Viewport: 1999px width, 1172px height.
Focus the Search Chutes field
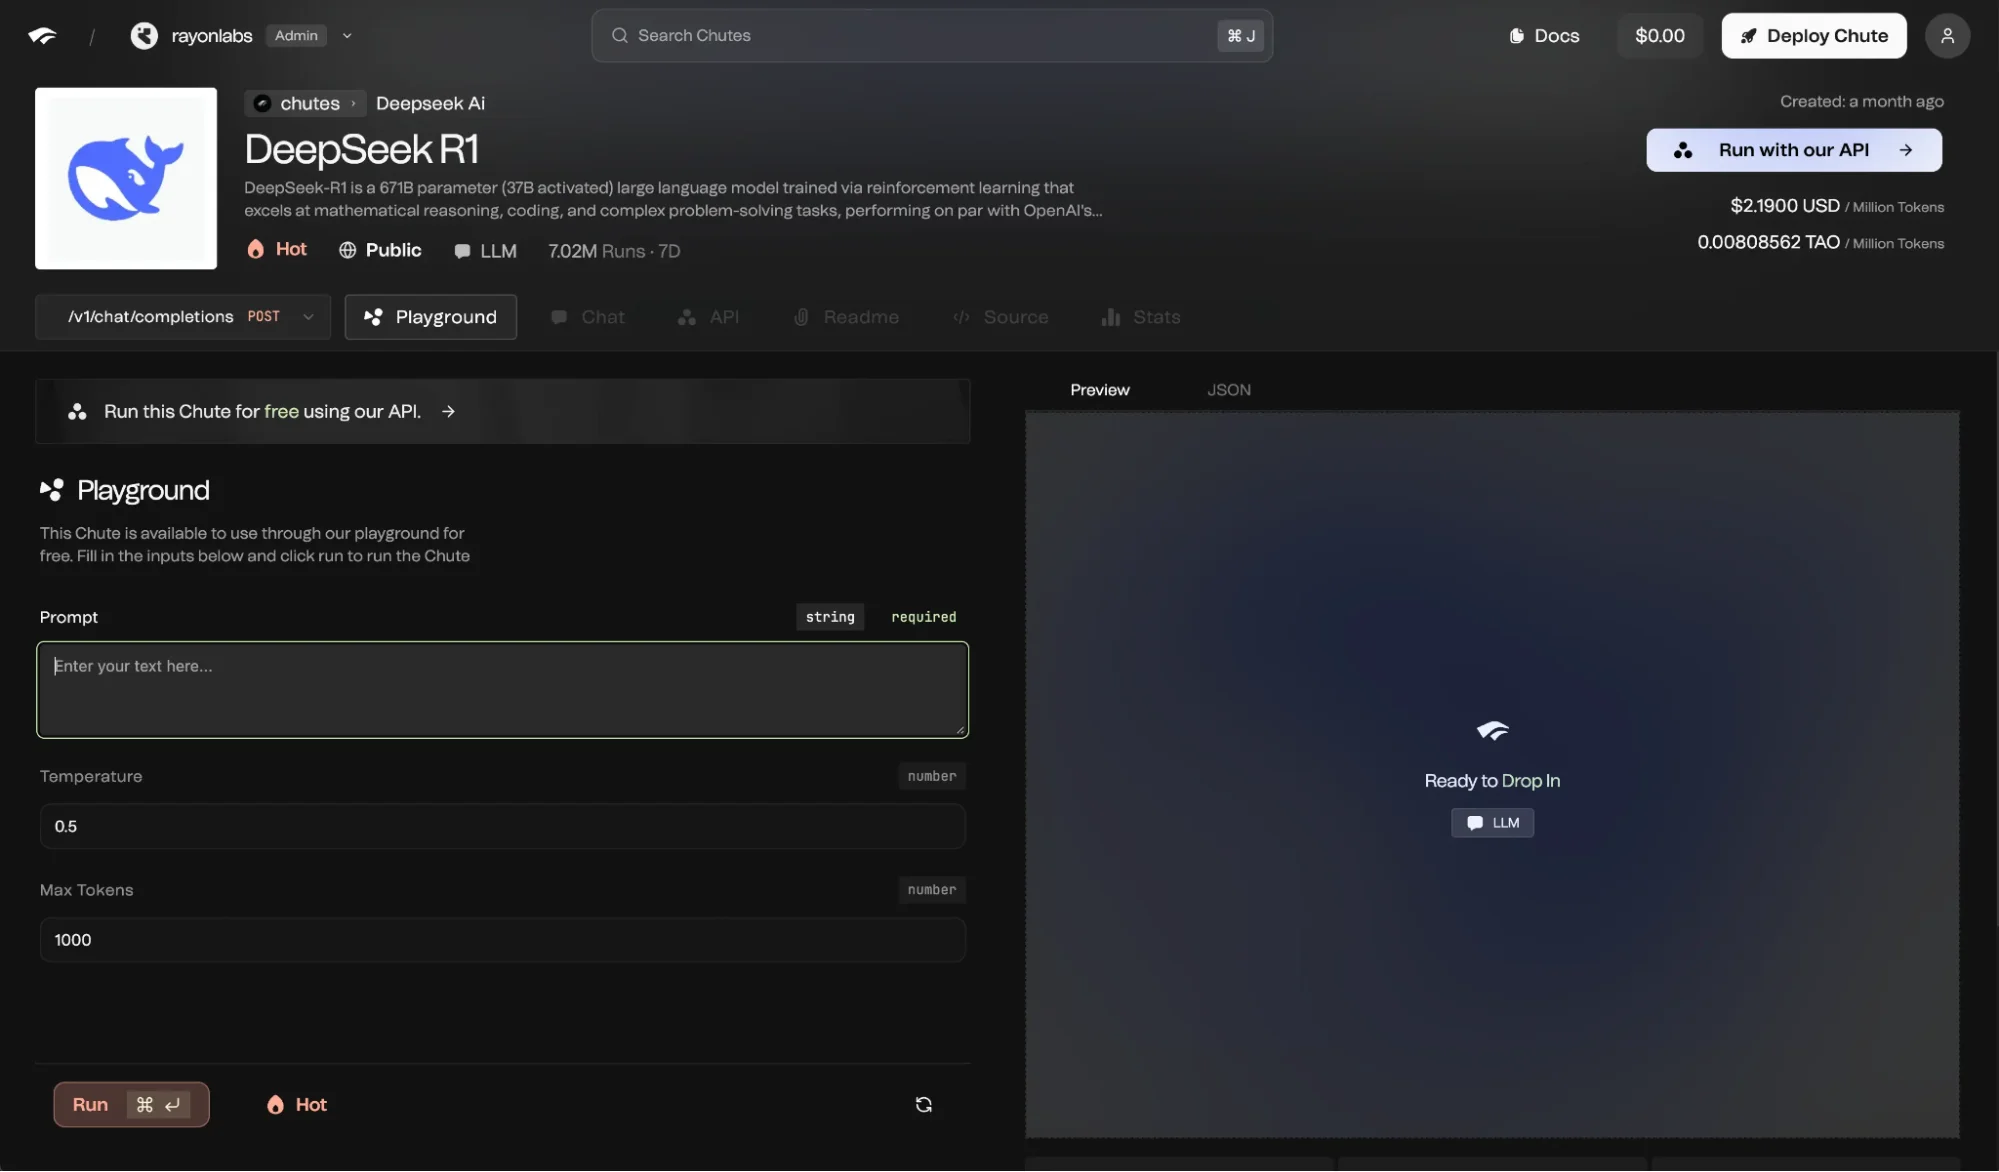point(931,36)
